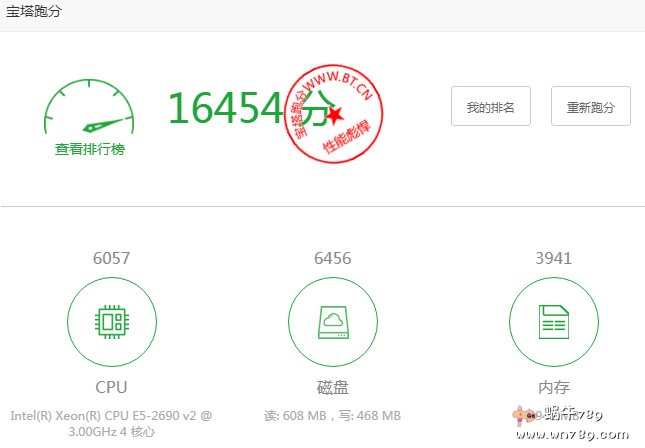645x448 pixels.
Task: Open the 查看排行榜 leaderboard link
Action: pyautogui.click(x=89, y=149)
